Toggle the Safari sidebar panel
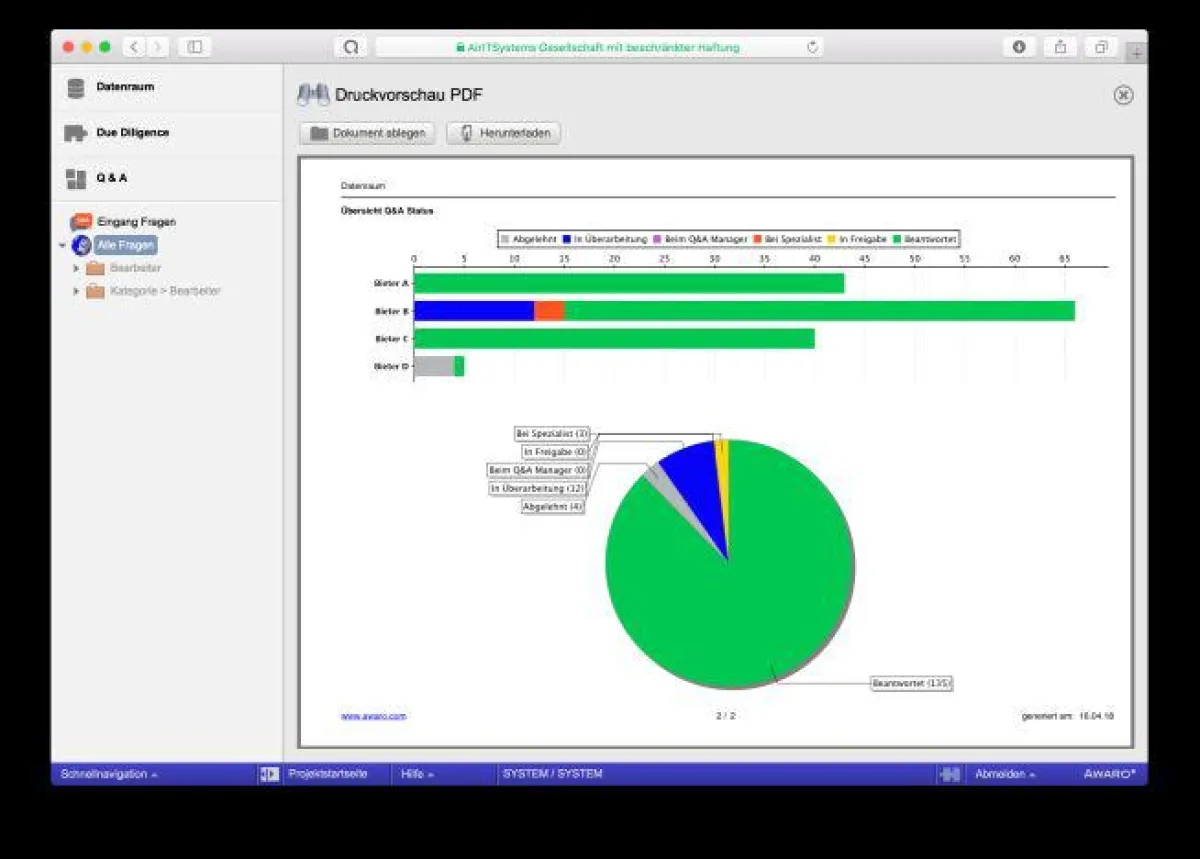 [x=195, y=47]
